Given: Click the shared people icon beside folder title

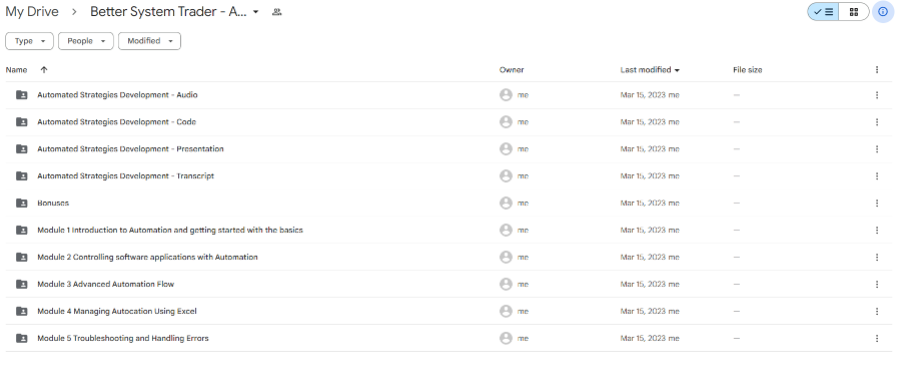Looking at the screenshot, I should [277, 12].
